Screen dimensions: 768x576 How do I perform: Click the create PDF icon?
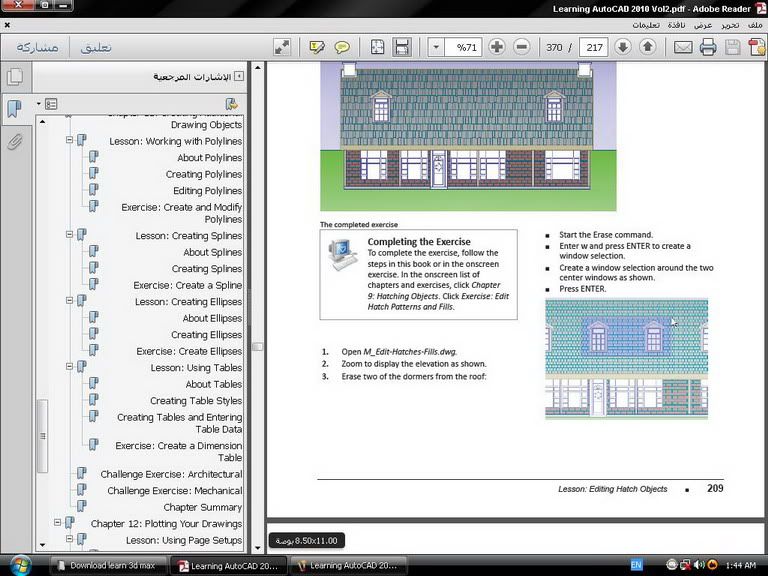757,48
